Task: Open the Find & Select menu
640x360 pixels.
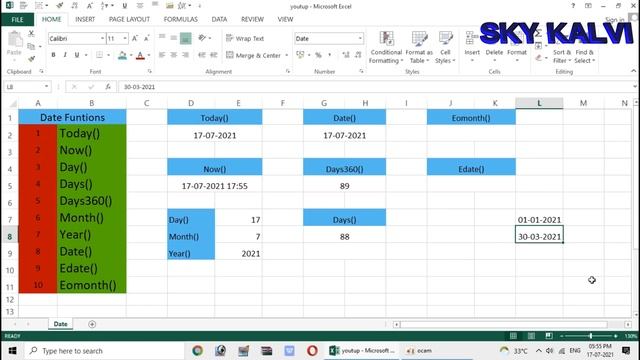Action: tap(585, 56)
